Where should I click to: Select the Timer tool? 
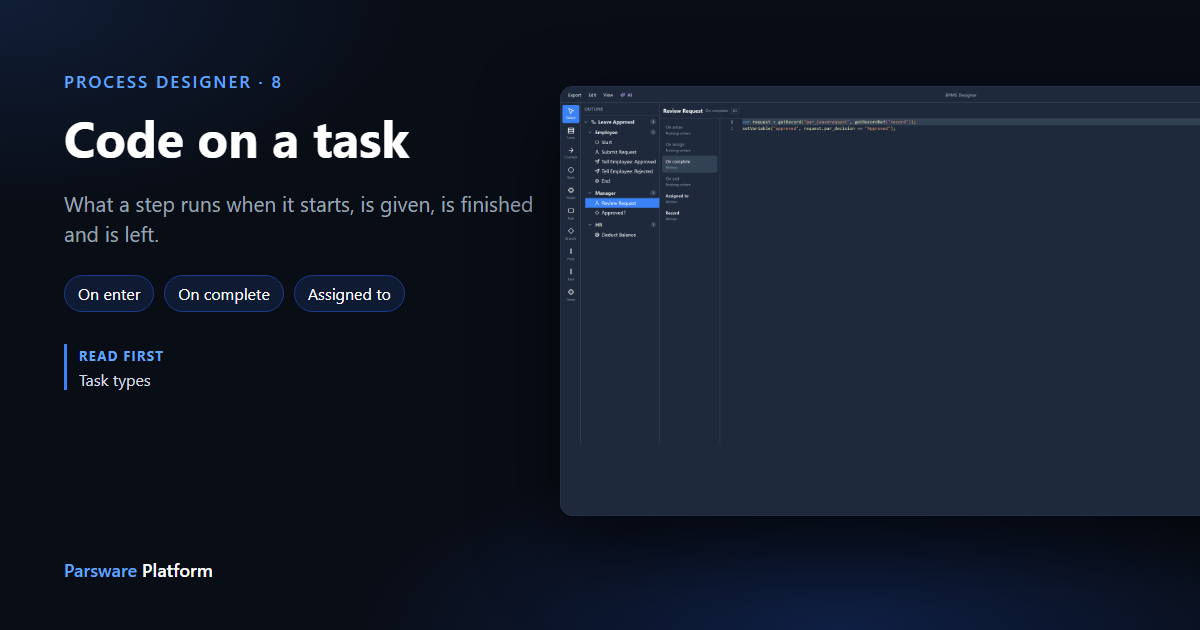coord(571,295)
